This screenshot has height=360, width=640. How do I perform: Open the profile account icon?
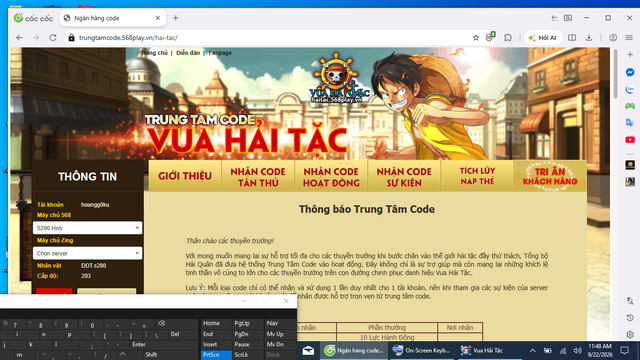pos(613,38)
